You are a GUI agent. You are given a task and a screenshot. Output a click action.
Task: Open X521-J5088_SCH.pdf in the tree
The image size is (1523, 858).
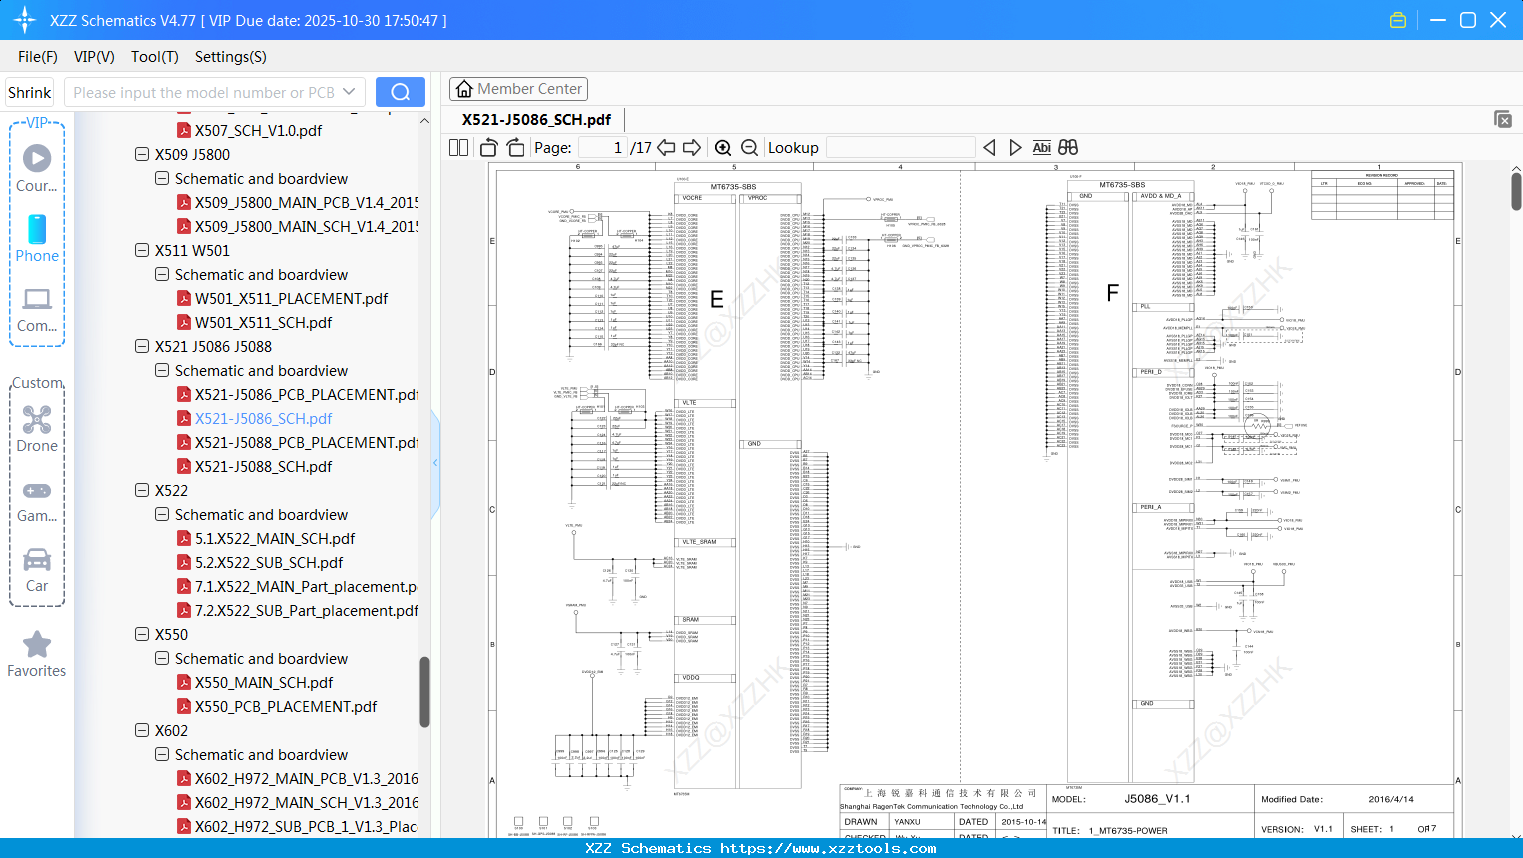[263, 467]
